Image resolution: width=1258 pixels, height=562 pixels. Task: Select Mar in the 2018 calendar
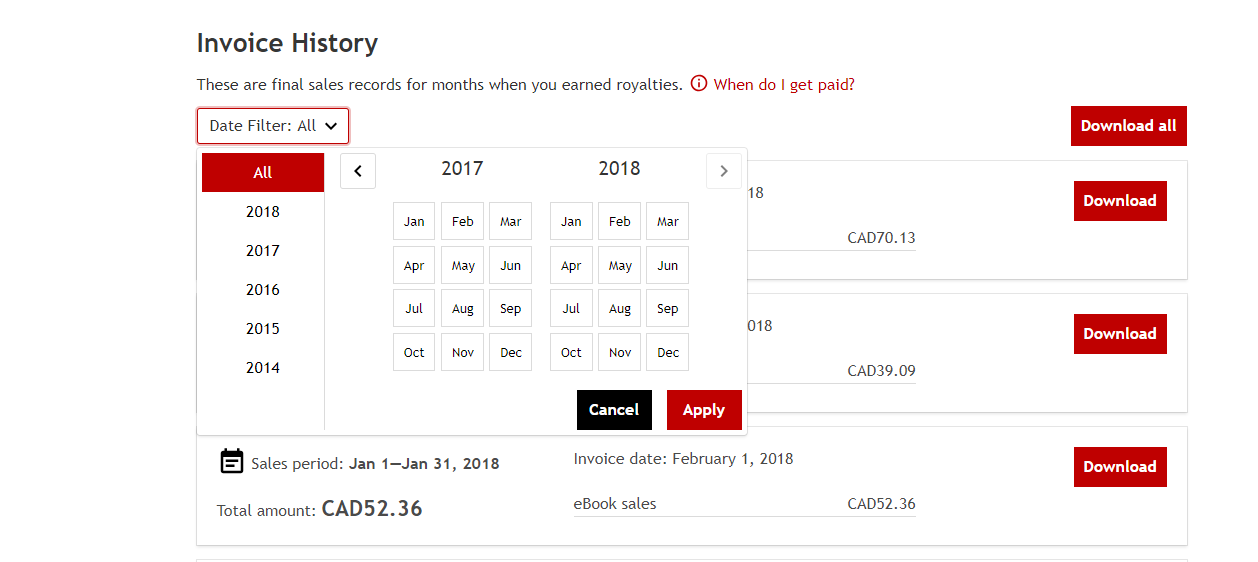(x=668, y=221)
